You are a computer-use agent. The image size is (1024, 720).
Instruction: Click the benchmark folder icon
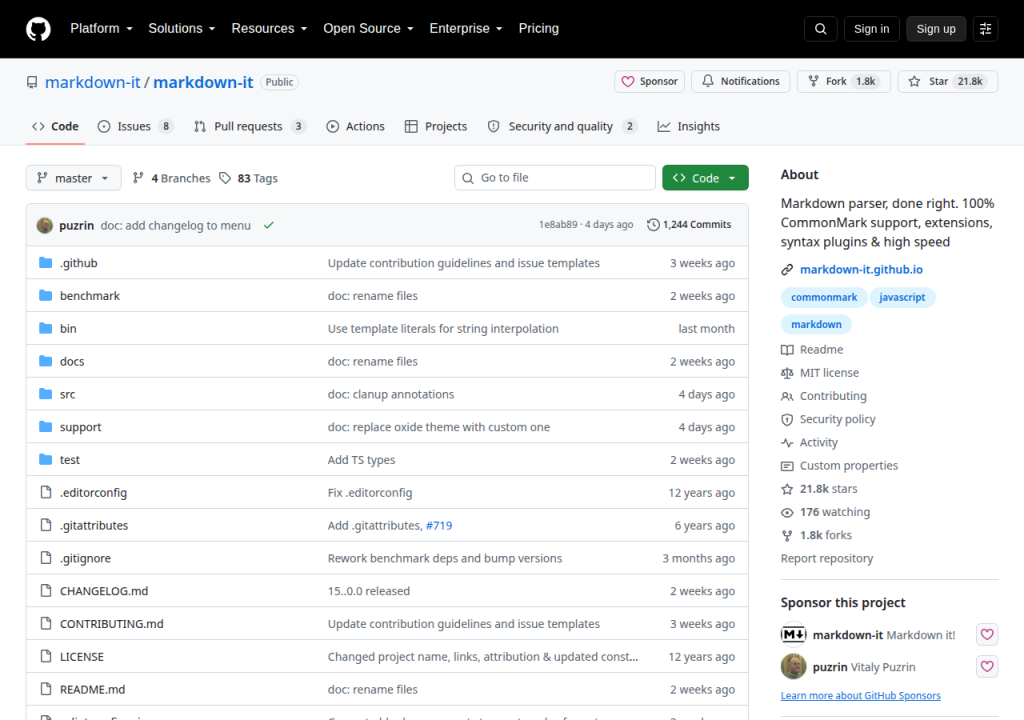click(x=45, y=295)
